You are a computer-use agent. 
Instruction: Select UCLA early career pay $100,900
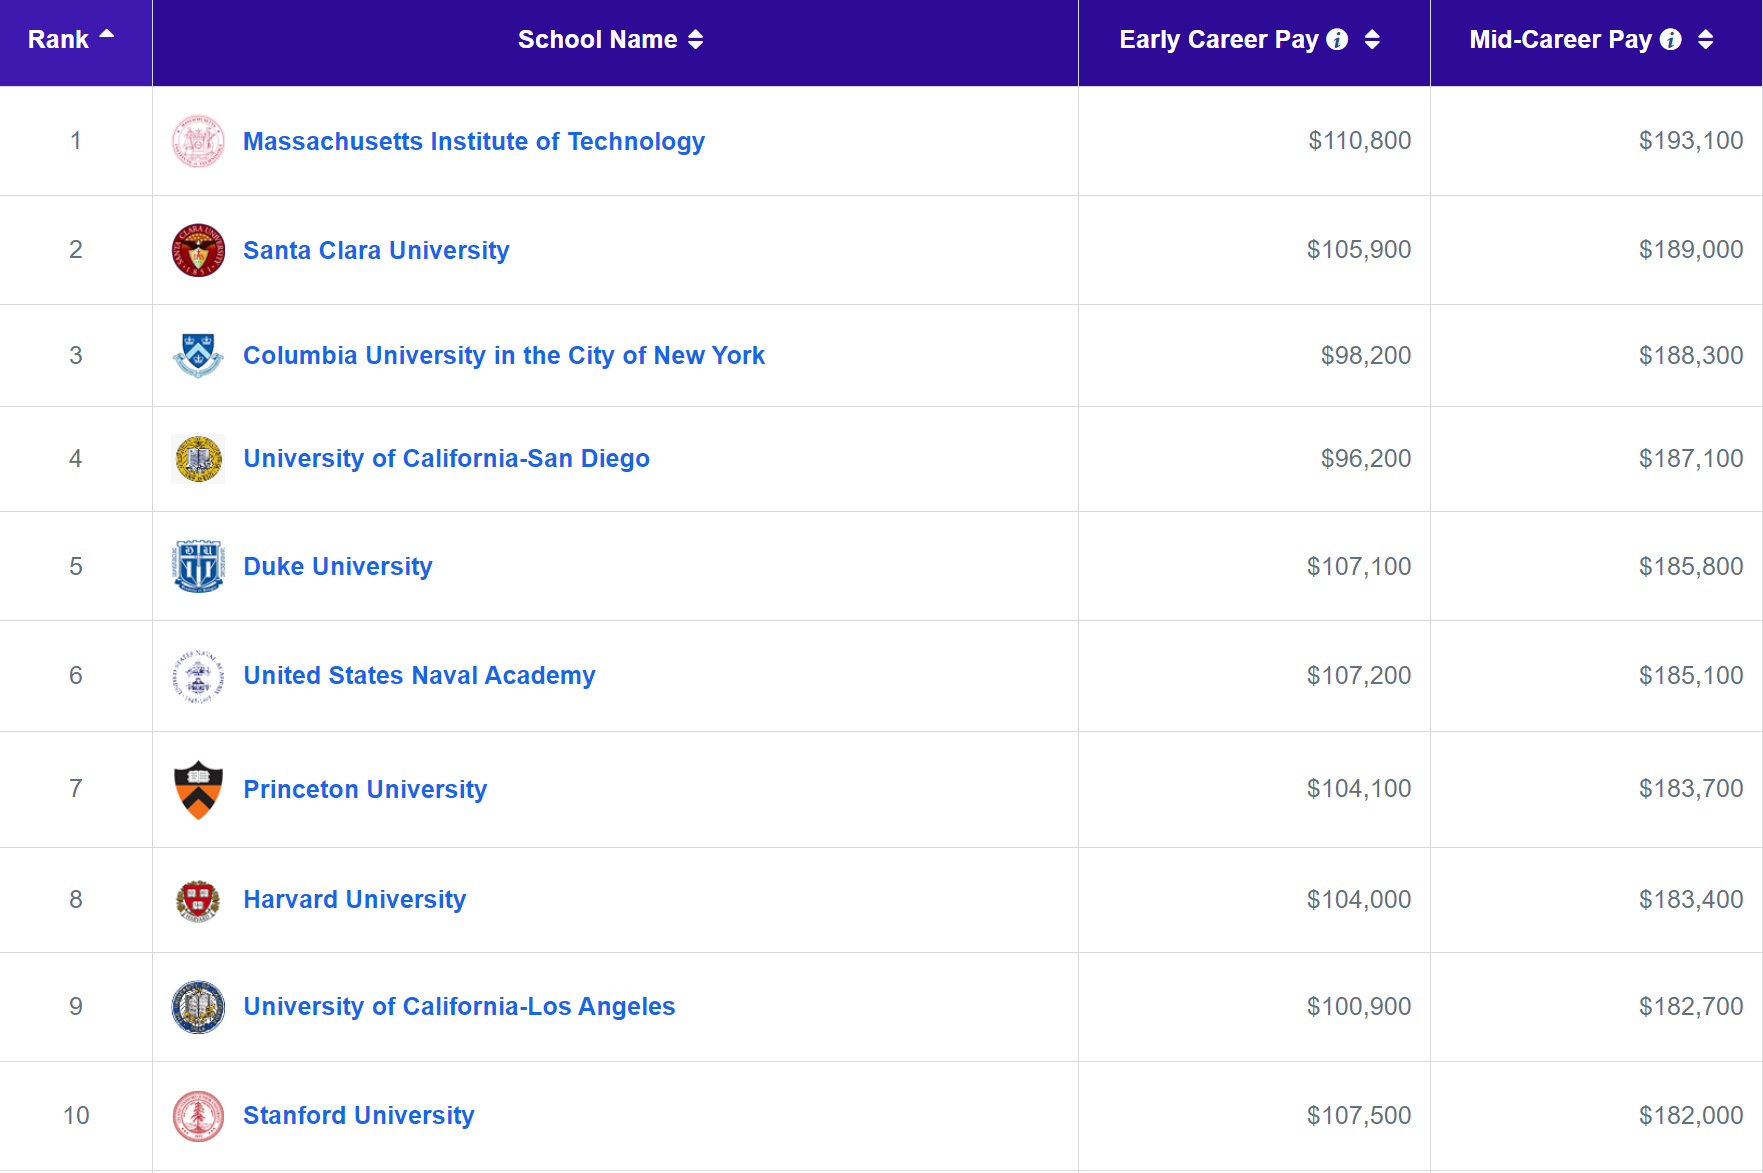(x=1359, y=1006)
